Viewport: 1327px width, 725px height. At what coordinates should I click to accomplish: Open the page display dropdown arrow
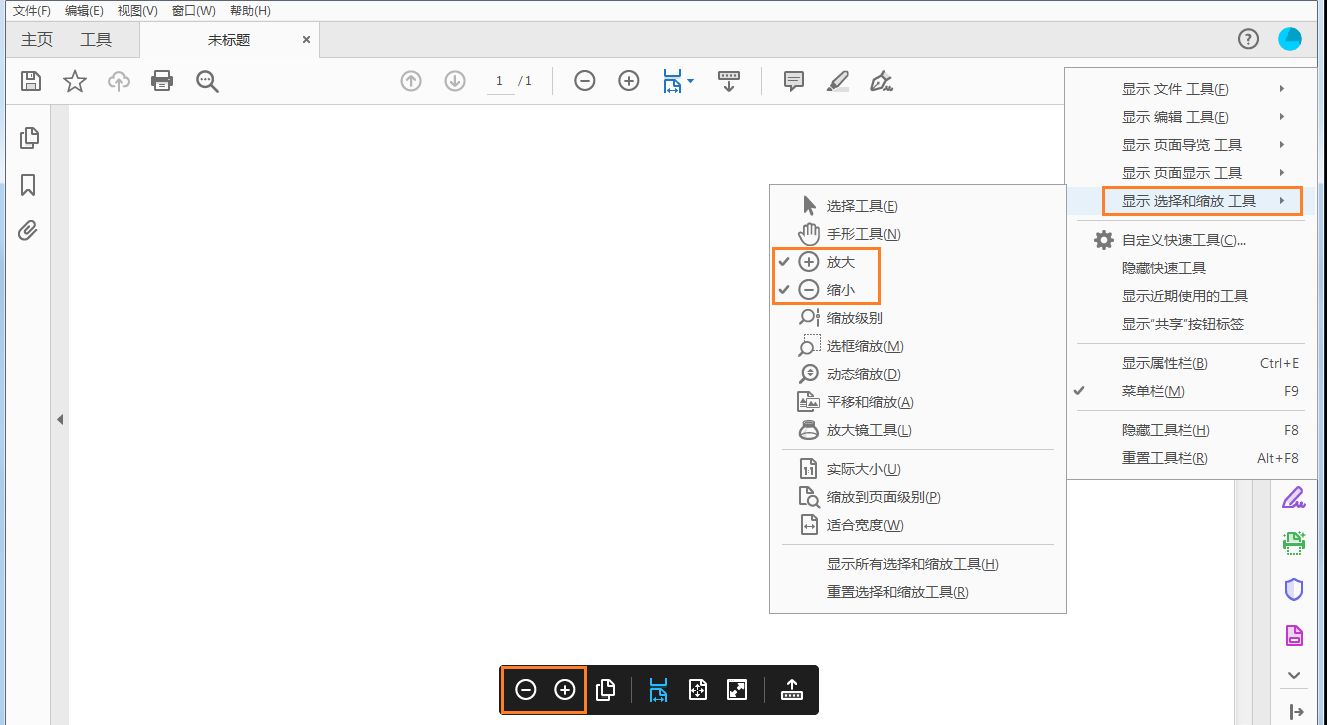[688, 81]
